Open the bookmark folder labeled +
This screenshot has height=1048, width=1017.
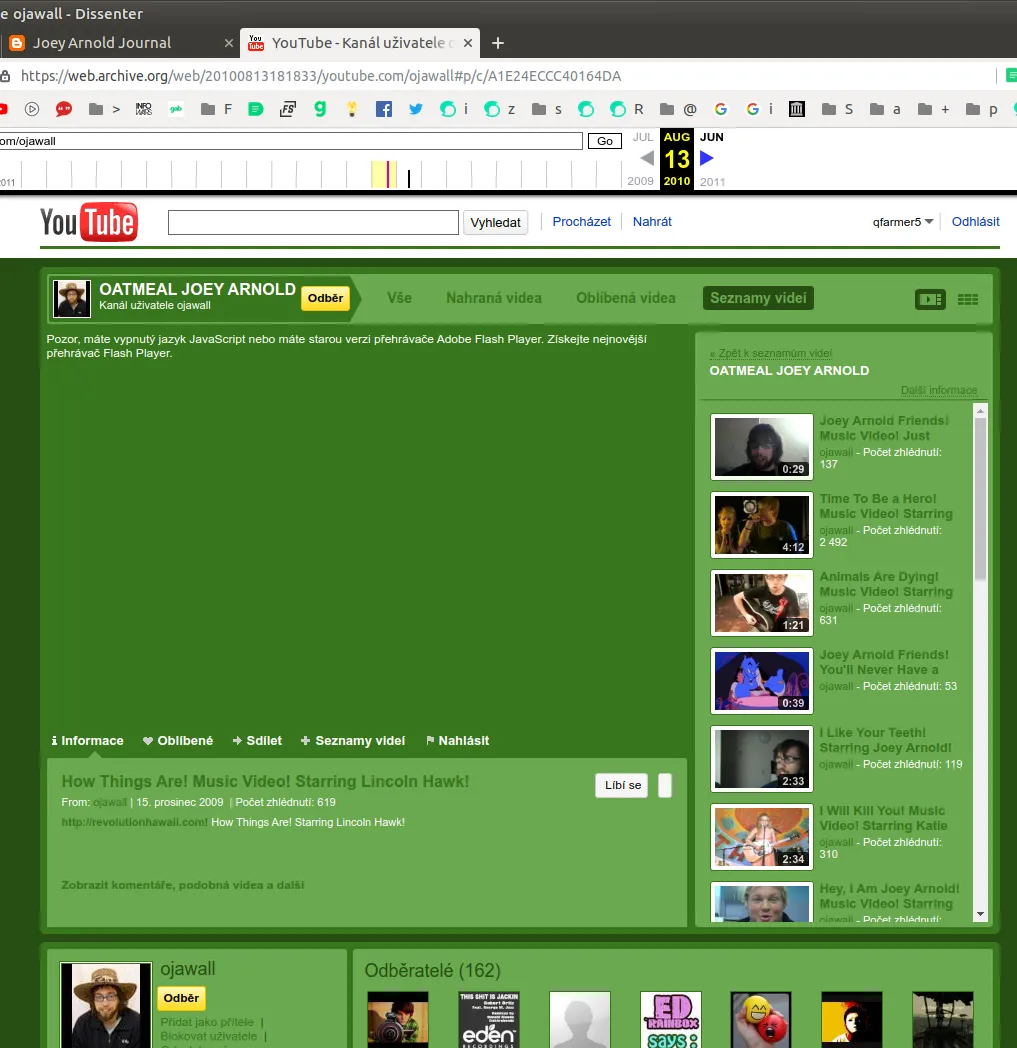pyautogui.click(x=933, y=109)
